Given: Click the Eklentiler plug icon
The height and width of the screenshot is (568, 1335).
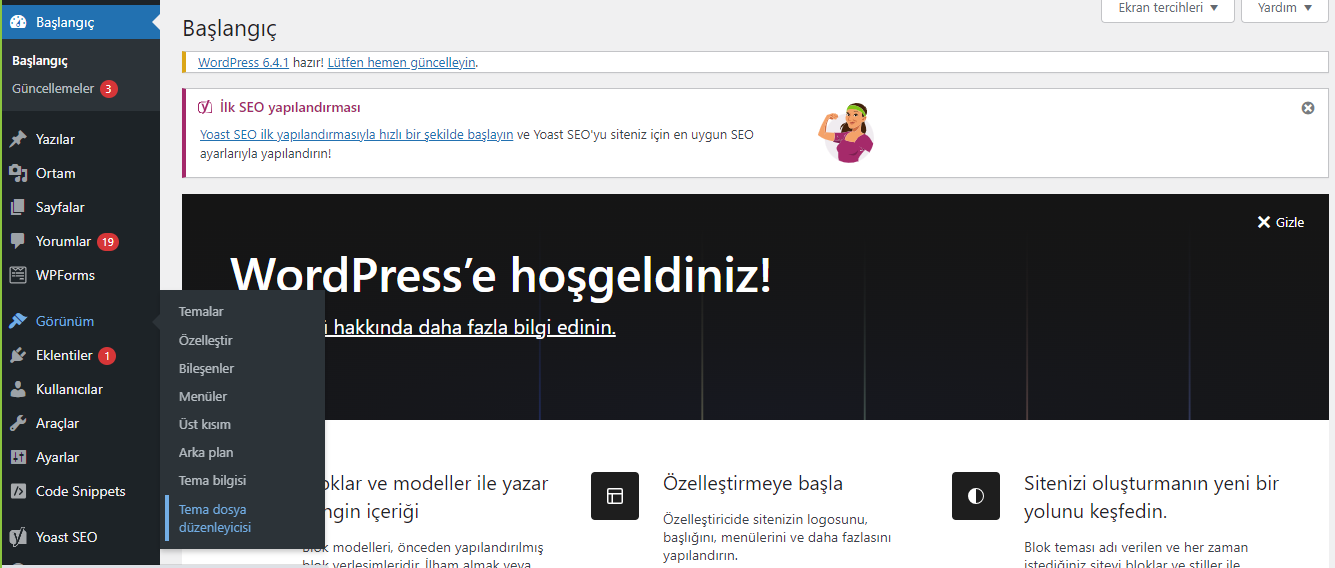Looking at the screenshot, I should pos(18,355).
